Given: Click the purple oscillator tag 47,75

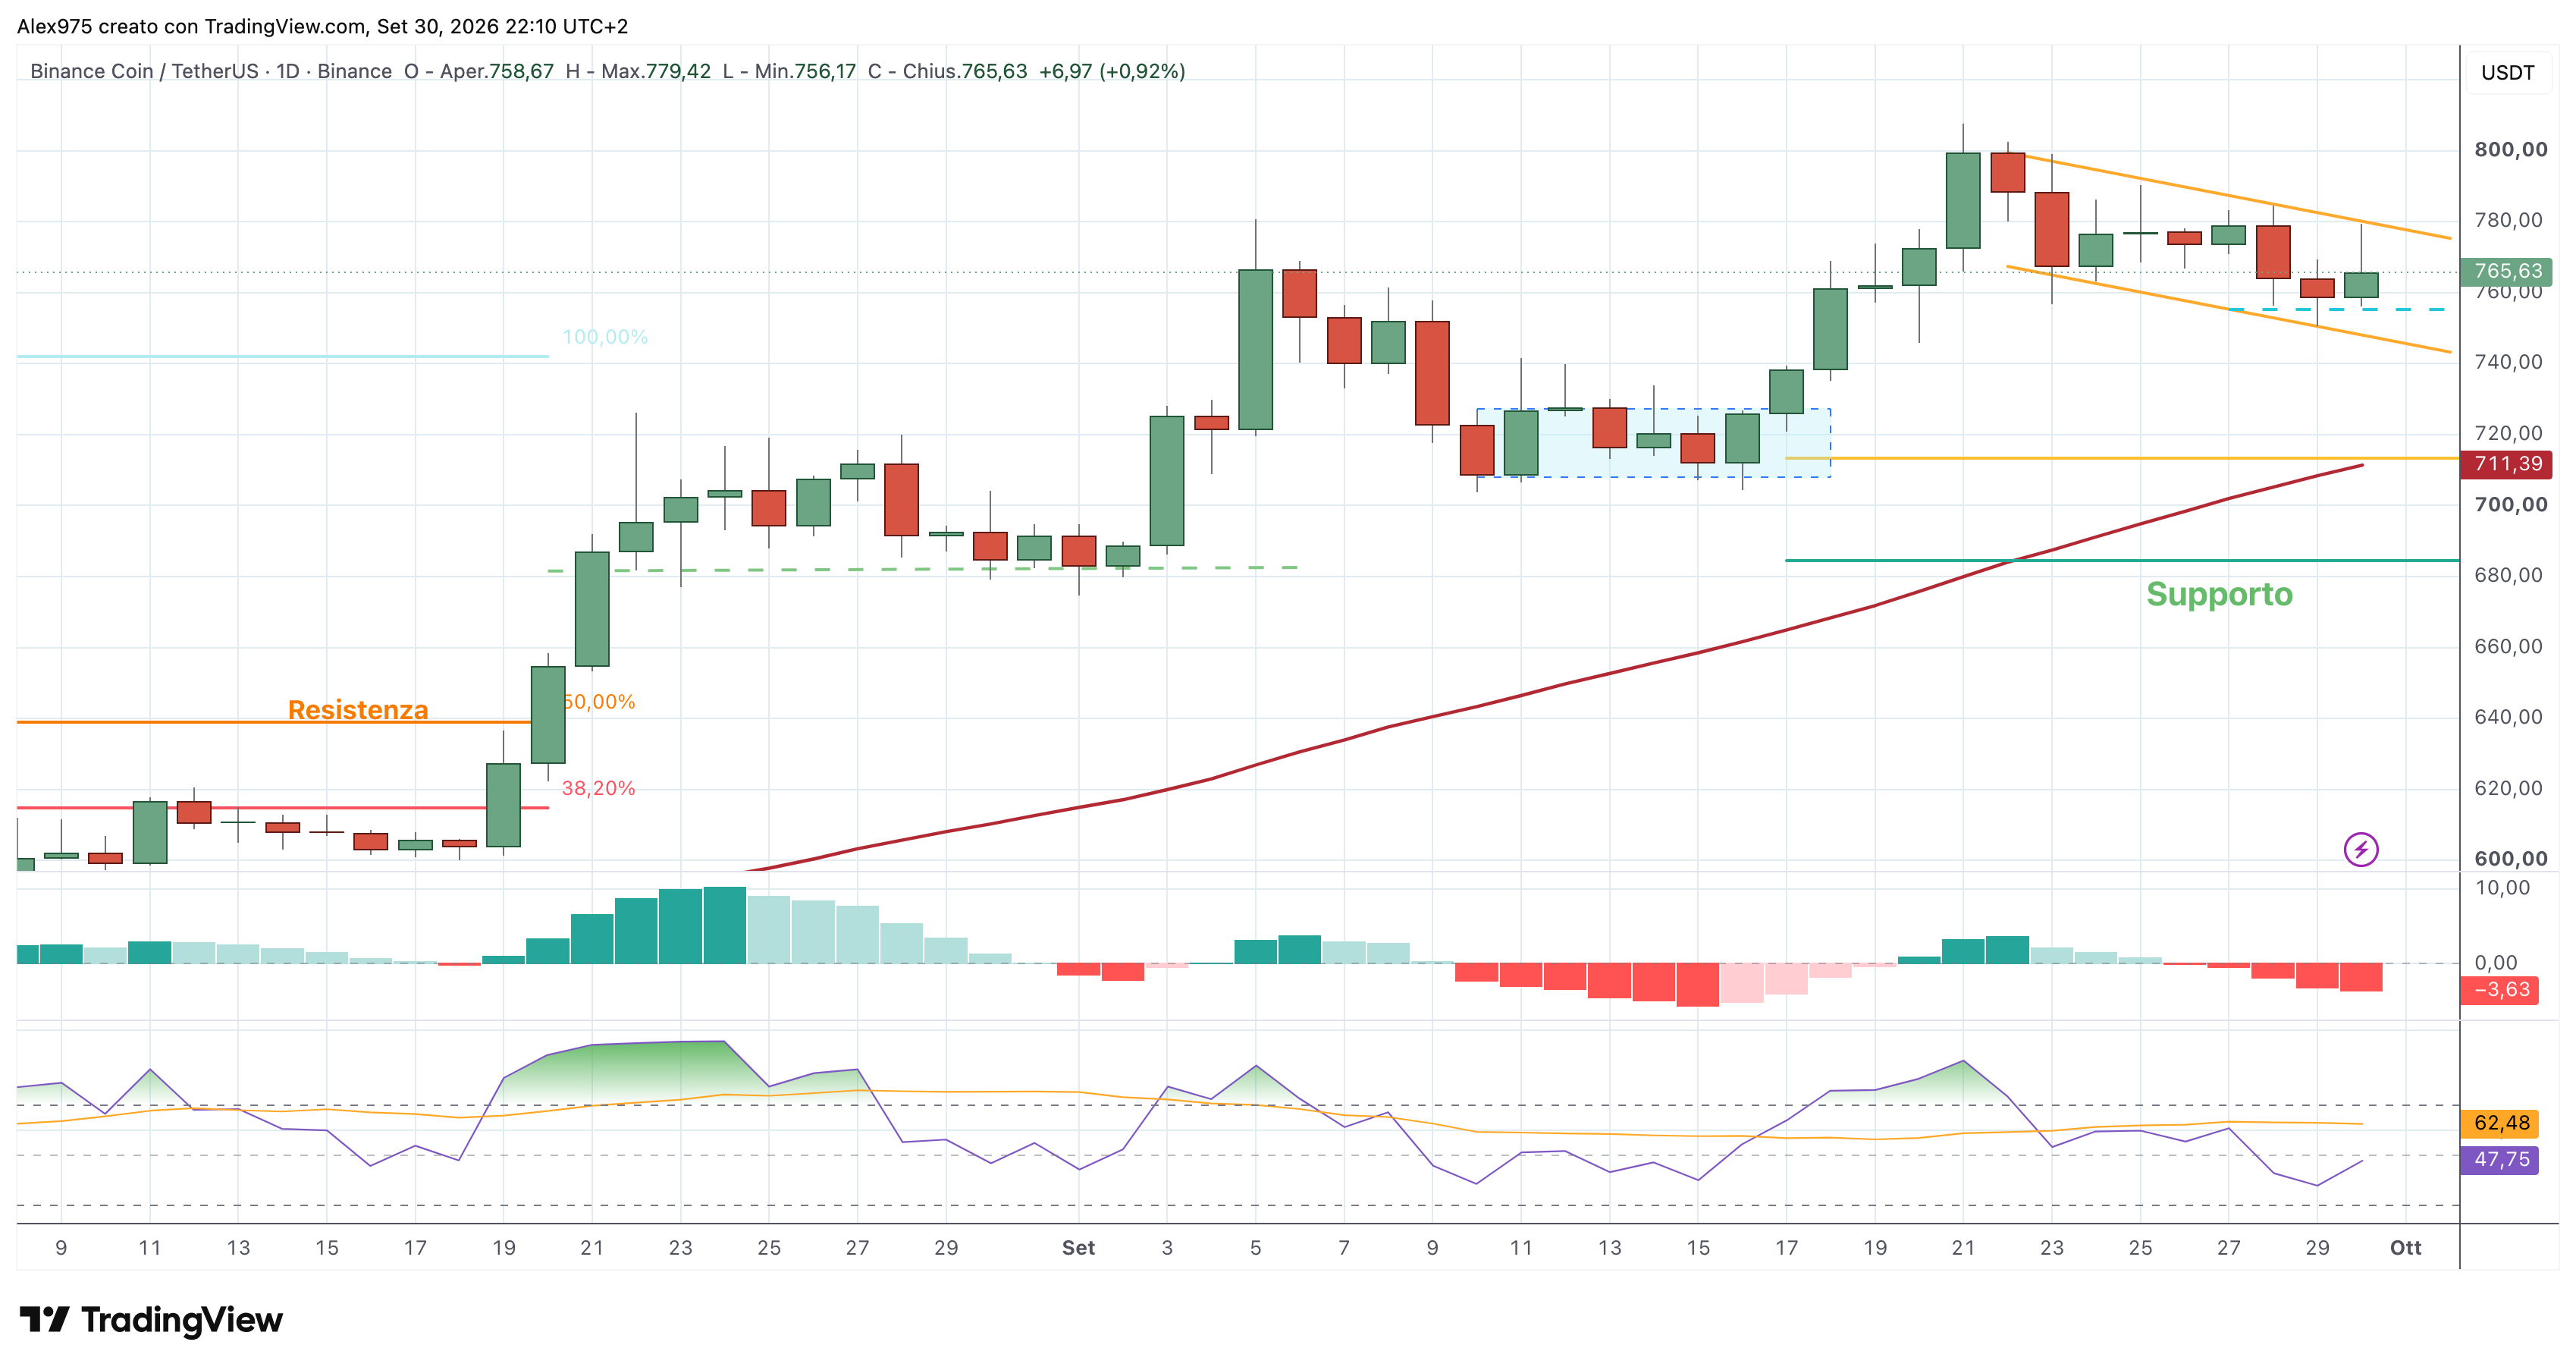Looking at the screenshot, I should point(2500,1160).
